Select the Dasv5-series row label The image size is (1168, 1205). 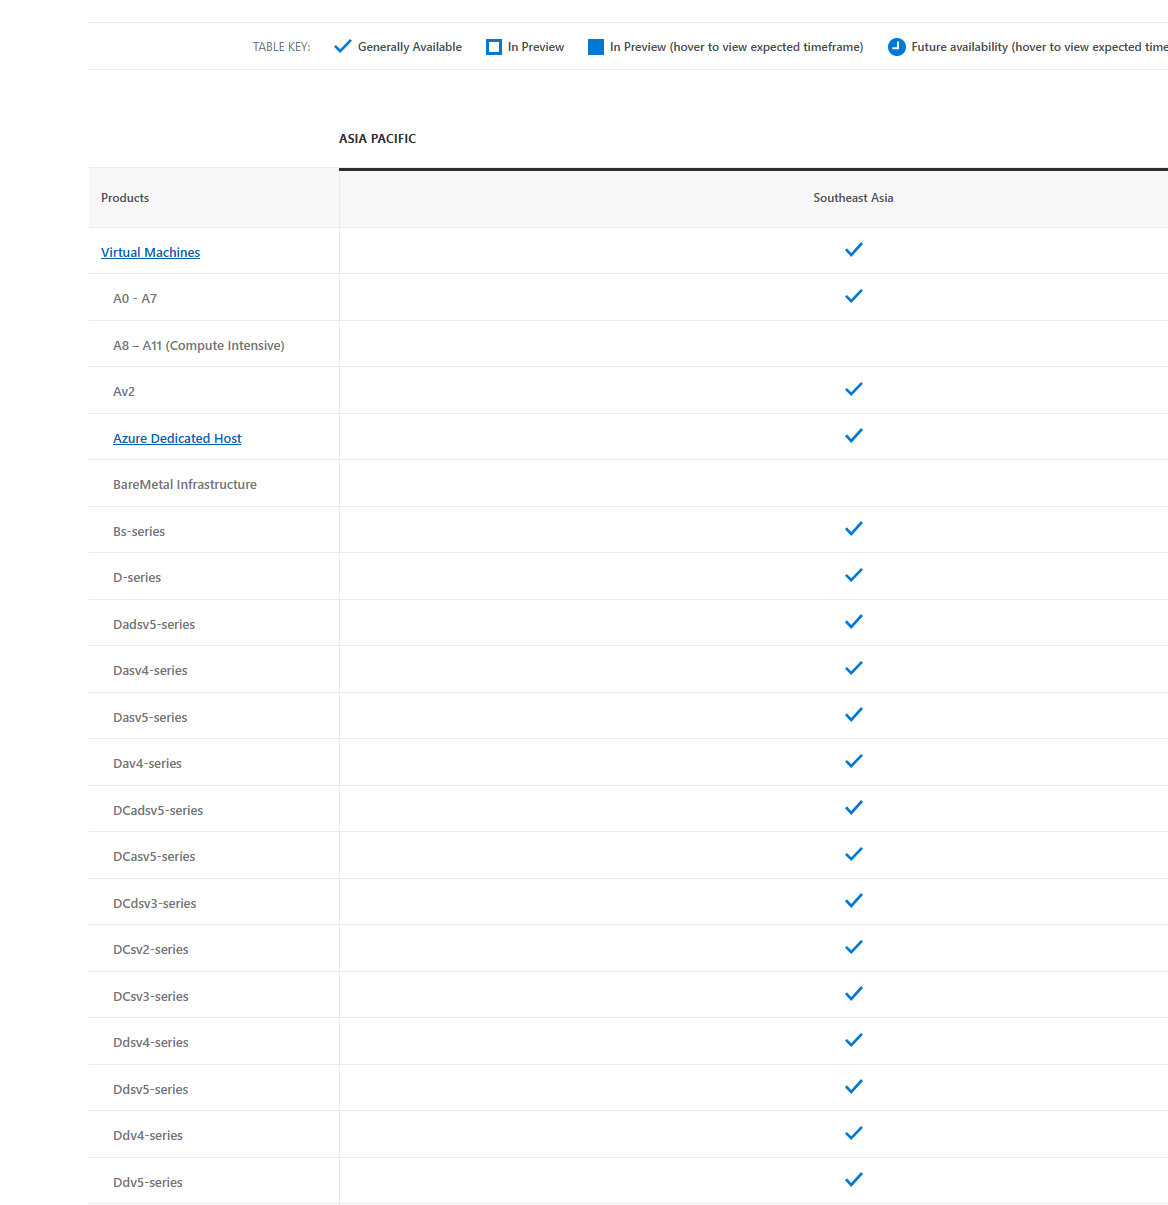(x=150, y=718)
